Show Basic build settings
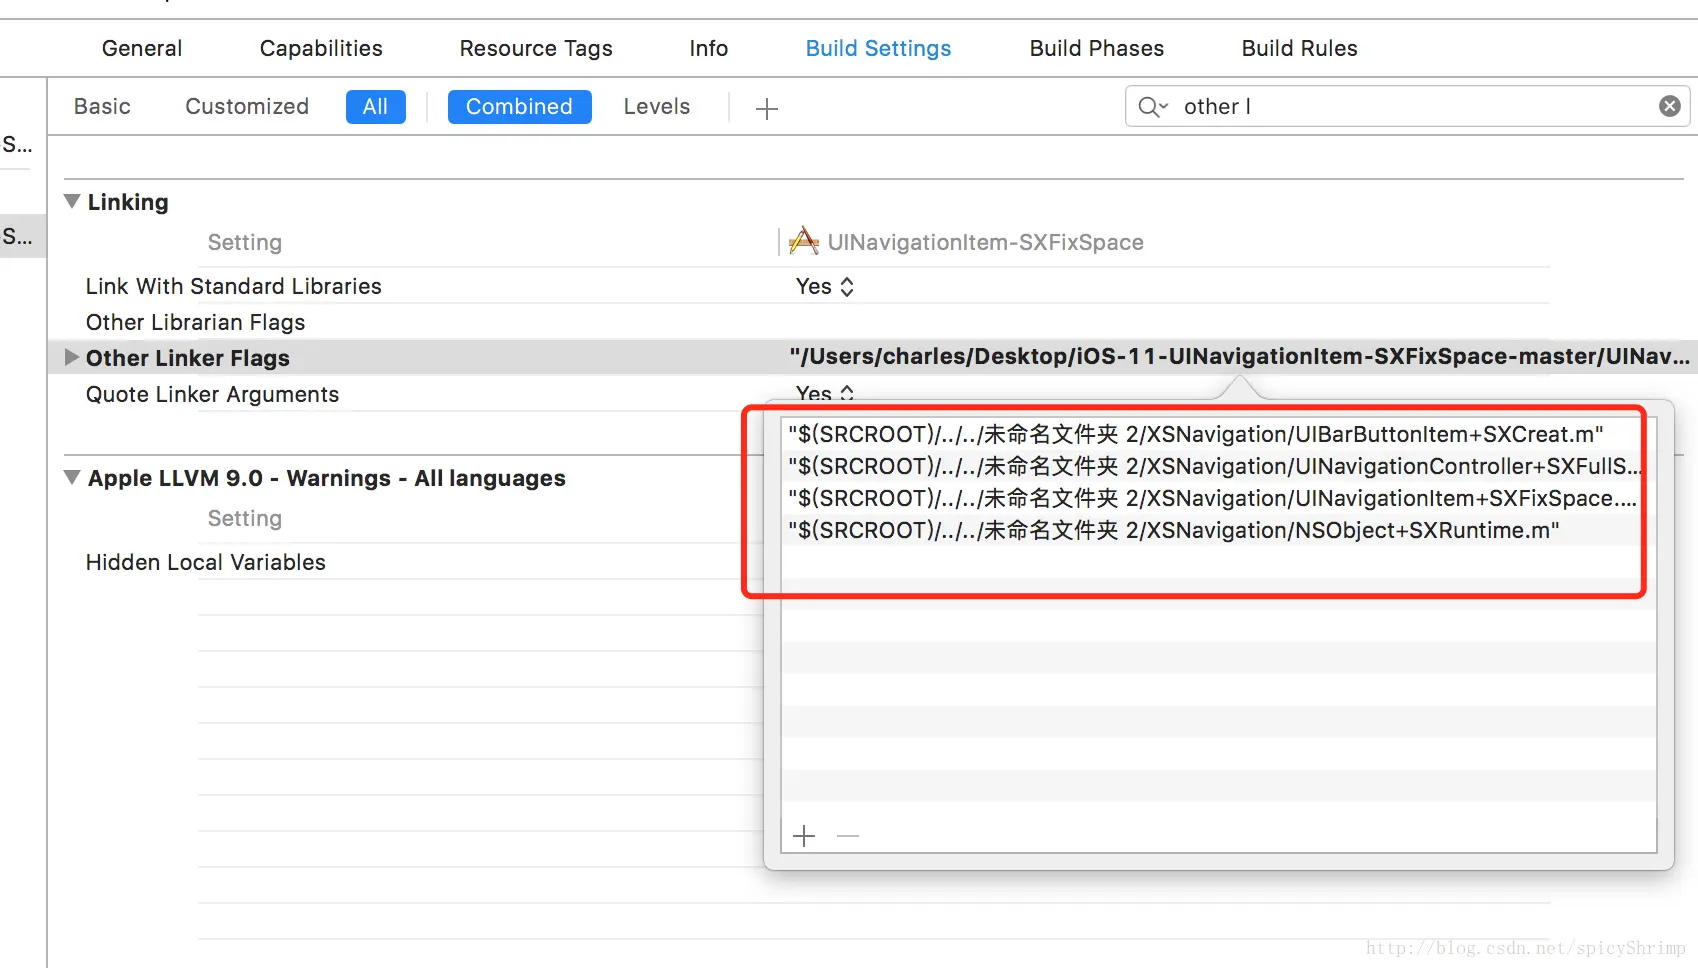This screenshot has height=968, width=1698. [102, 106]
